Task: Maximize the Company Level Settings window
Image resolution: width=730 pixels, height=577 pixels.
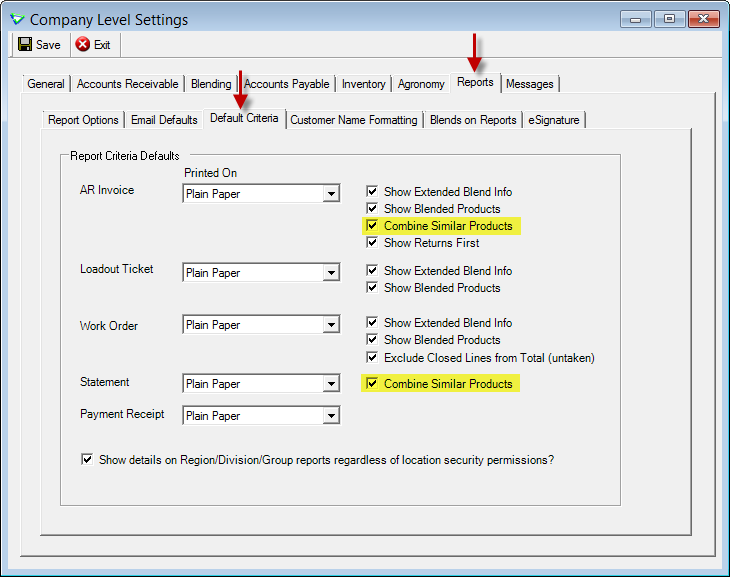Action: click(x=669, y=19)
